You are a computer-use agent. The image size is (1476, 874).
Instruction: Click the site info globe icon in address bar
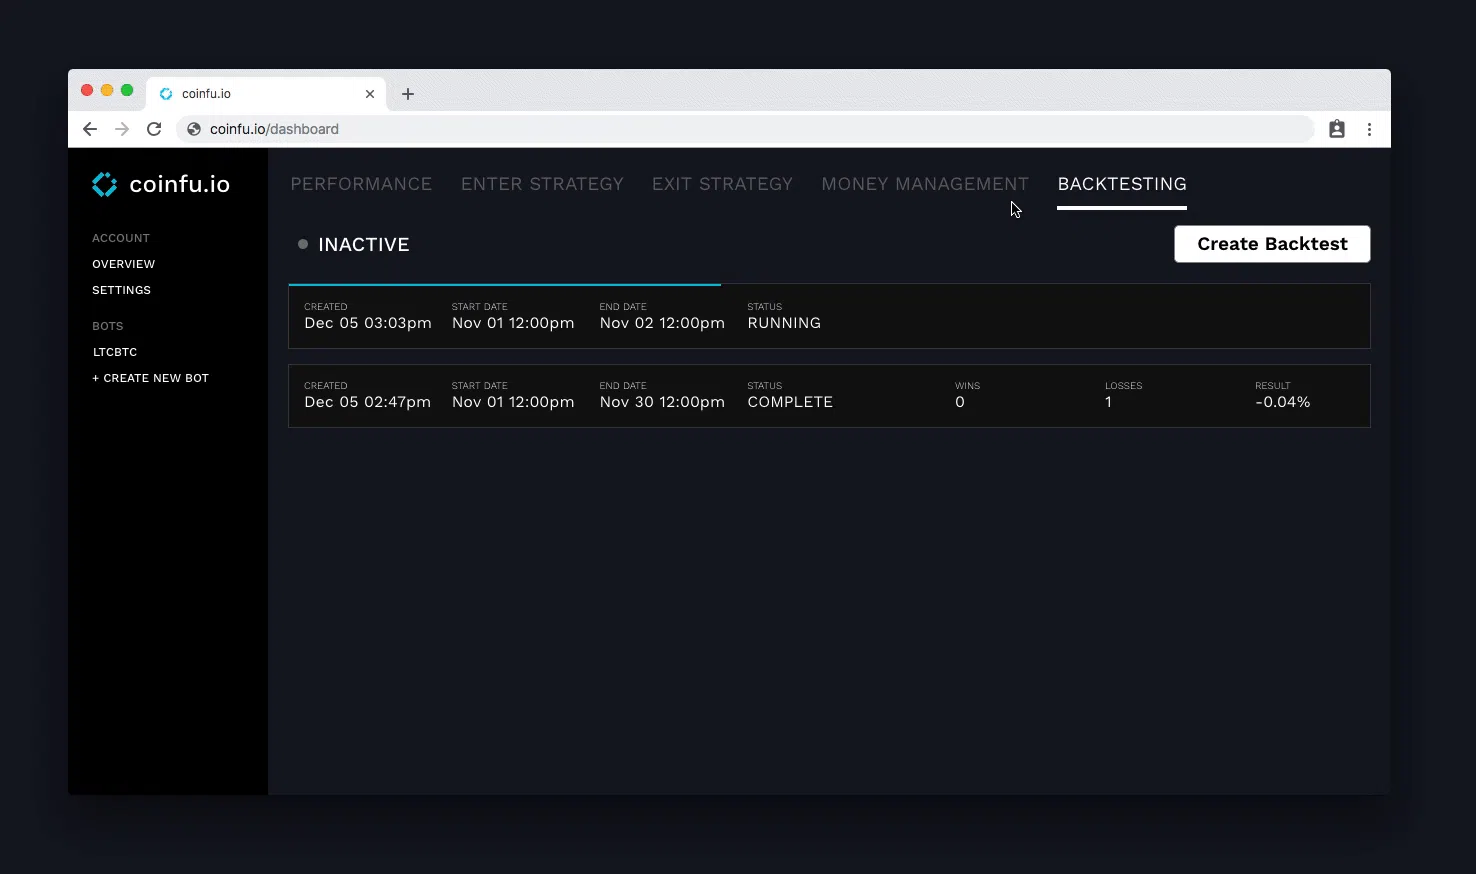[x=194, y=129]
